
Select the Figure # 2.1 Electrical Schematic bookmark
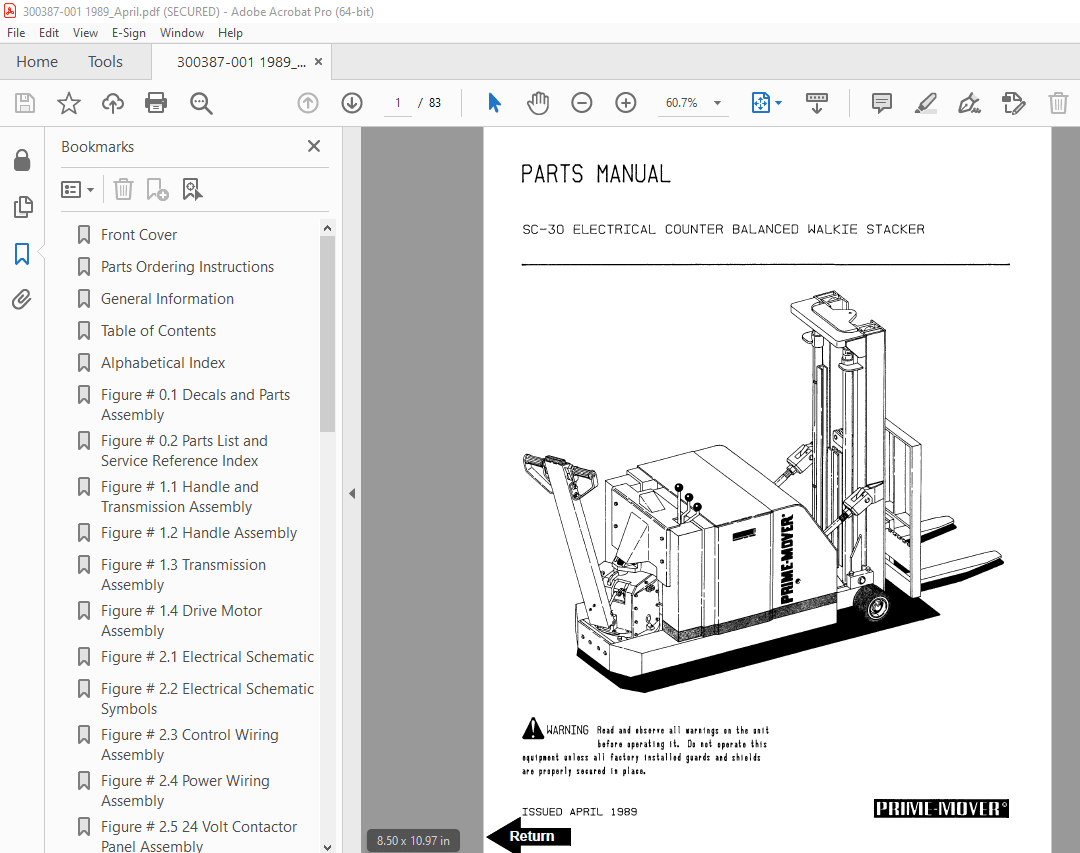point(207,657)
